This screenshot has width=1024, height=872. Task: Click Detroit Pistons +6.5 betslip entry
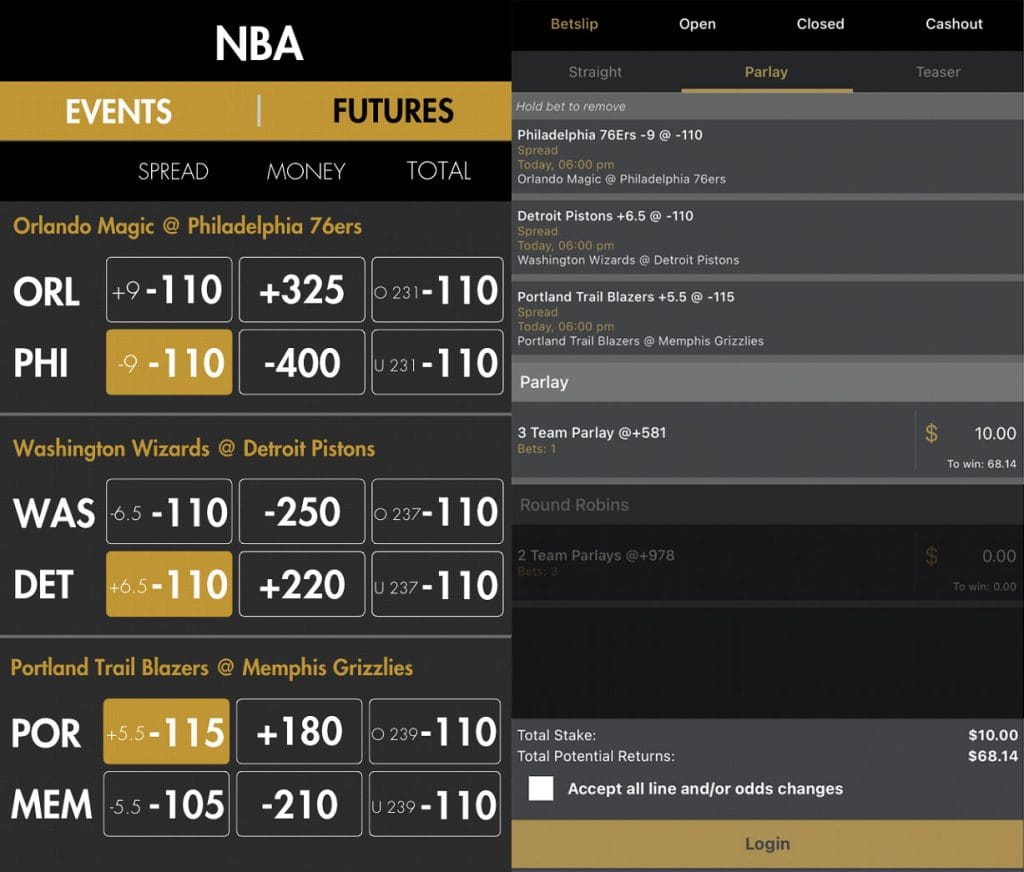click(767, 237)
